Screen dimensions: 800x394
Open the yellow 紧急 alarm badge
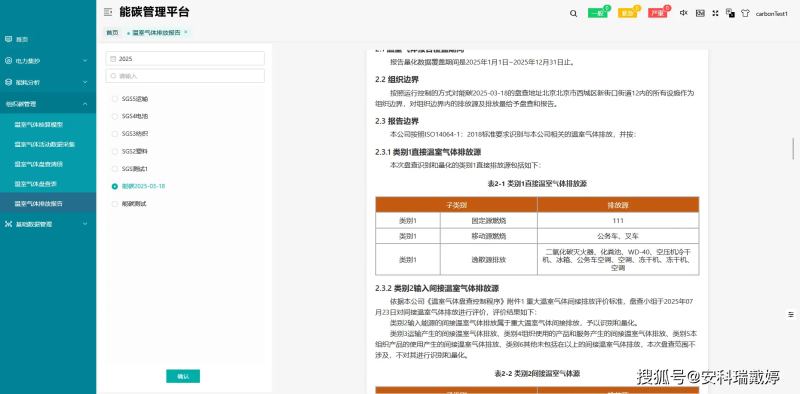coord(628,13)
